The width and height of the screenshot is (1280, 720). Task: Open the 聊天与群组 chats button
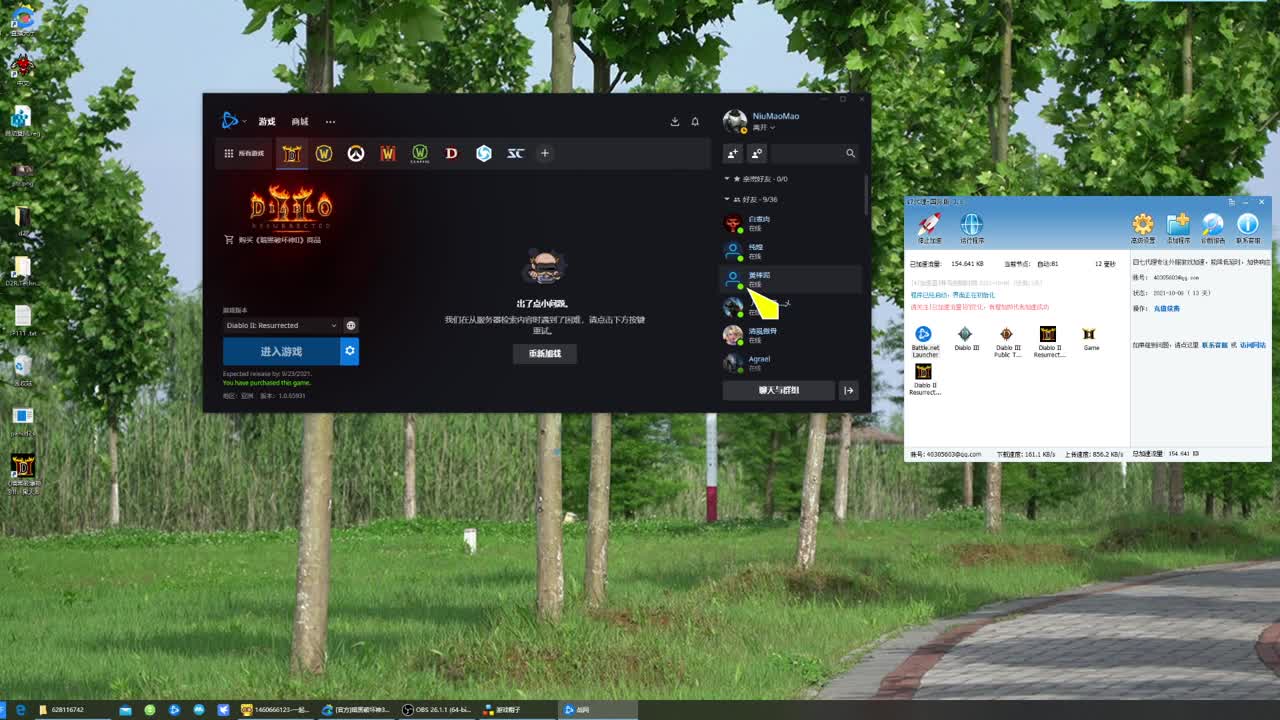click(x=779, y=390)
